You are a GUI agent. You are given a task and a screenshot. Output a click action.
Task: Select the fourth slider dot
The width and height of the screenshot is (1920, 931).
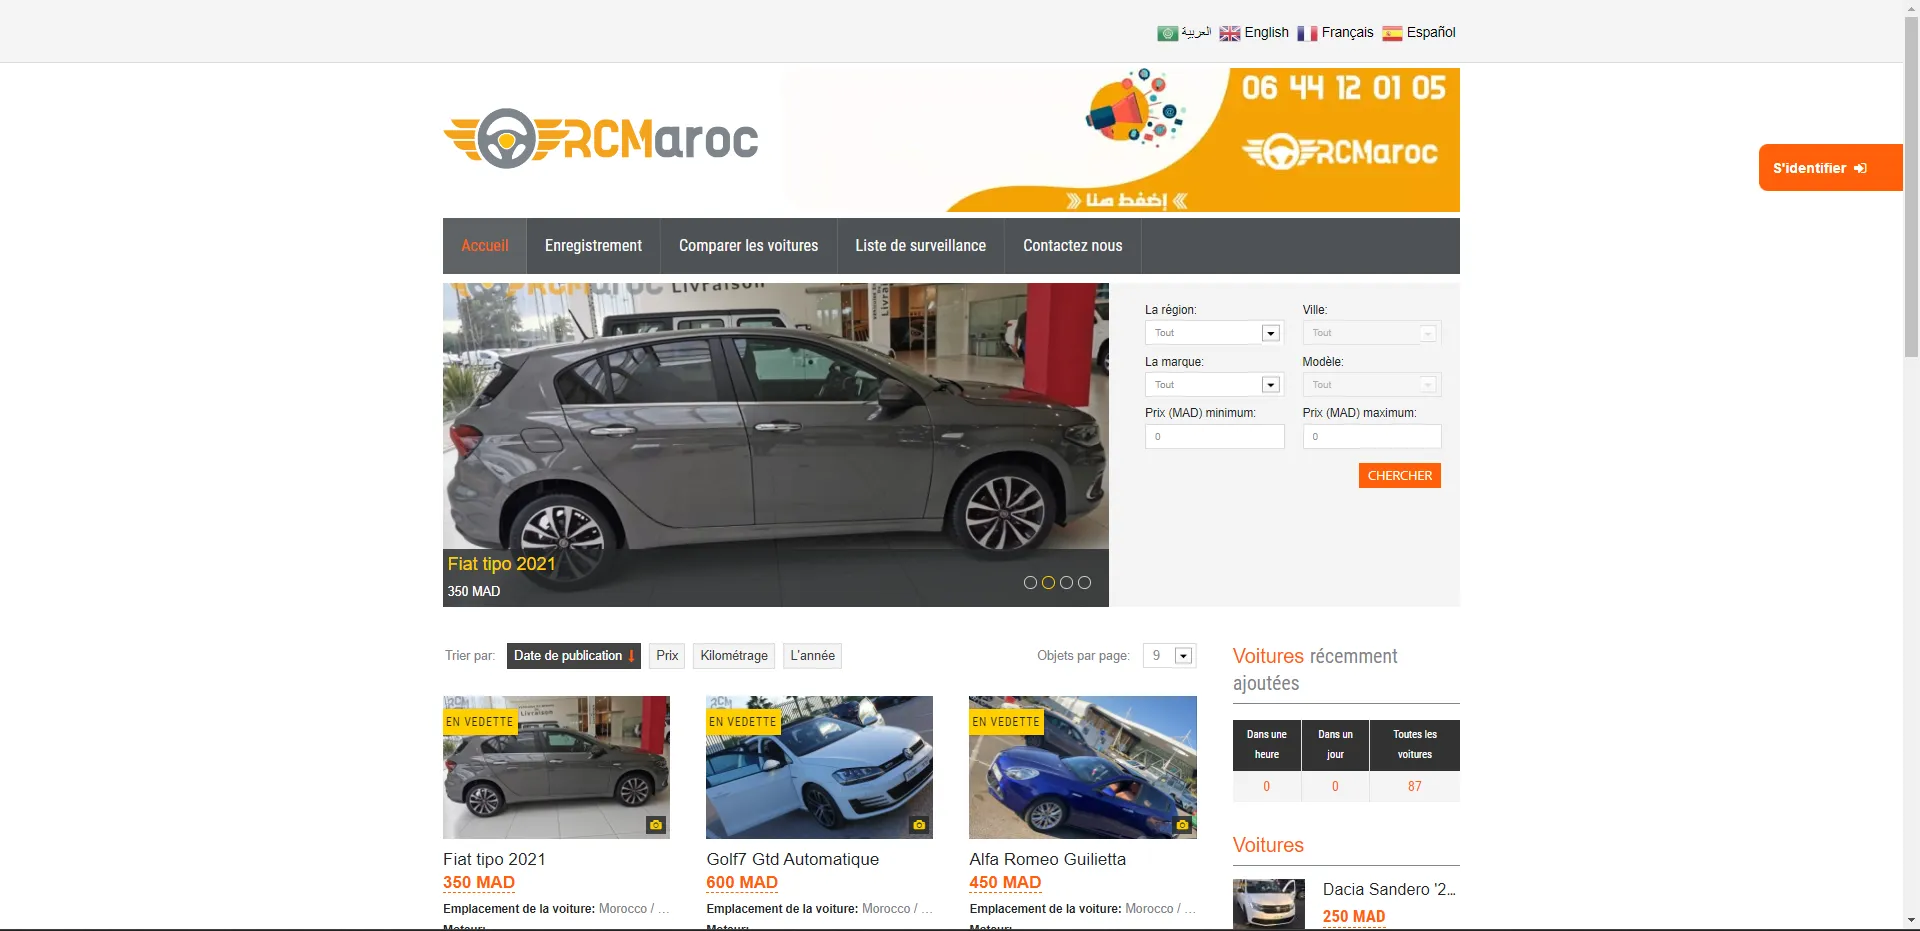pyautogui.click(x=1084, y=582)
